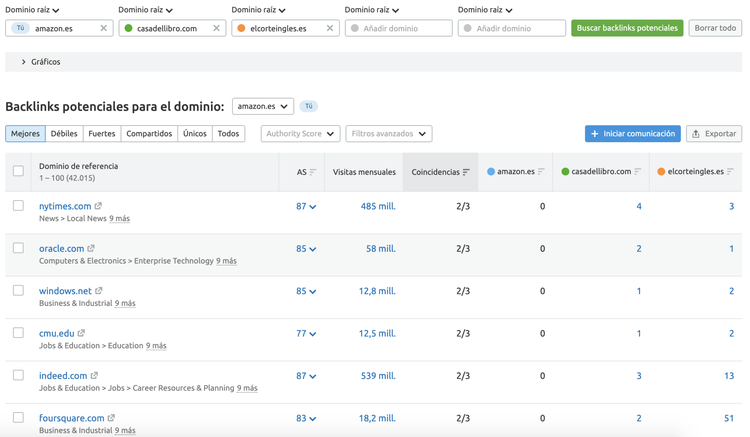750x437 pixels.
Task: Check the nytimes.com row checkbox
Action: (x=18, y=206)
